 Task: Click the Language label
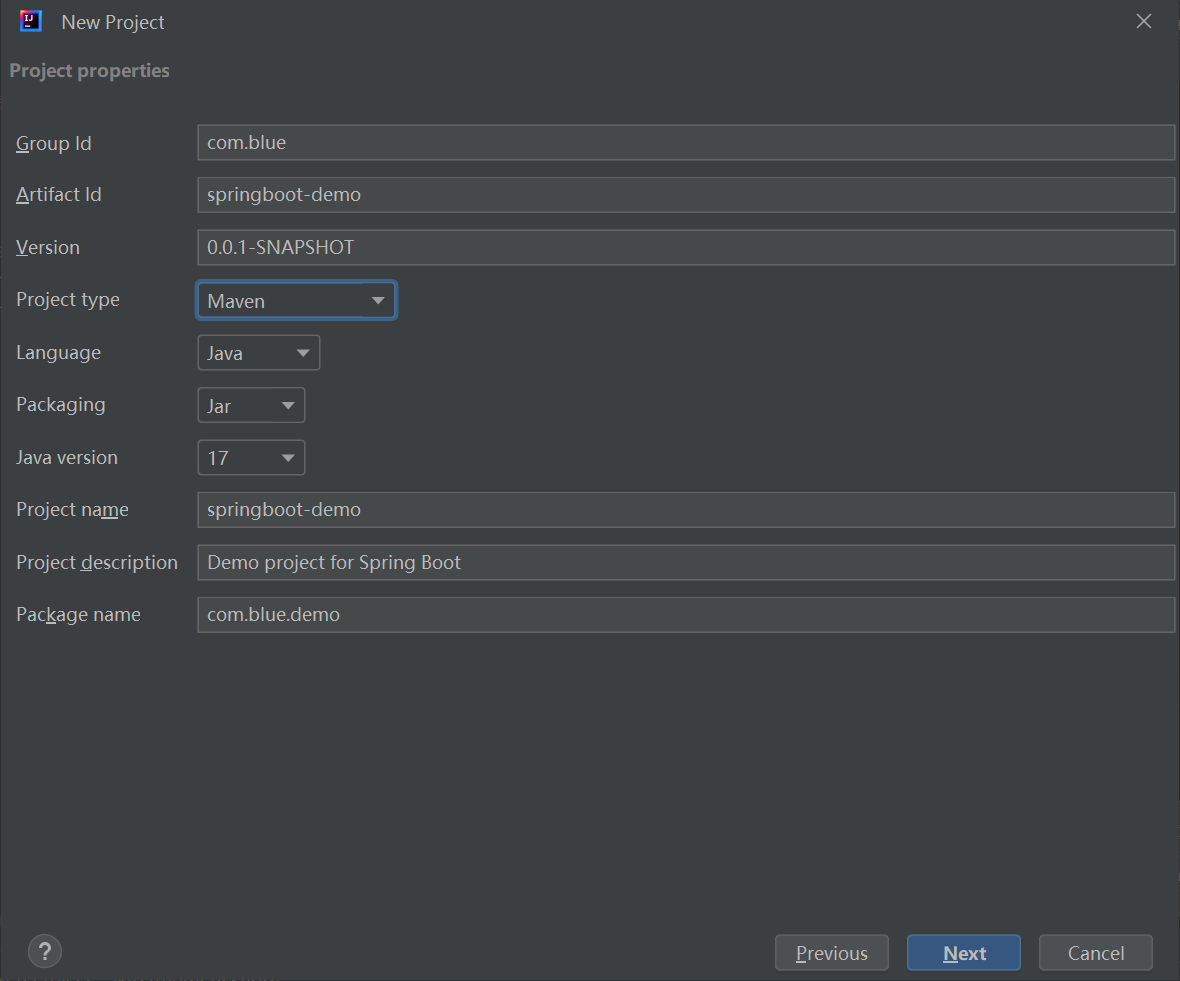58,353
